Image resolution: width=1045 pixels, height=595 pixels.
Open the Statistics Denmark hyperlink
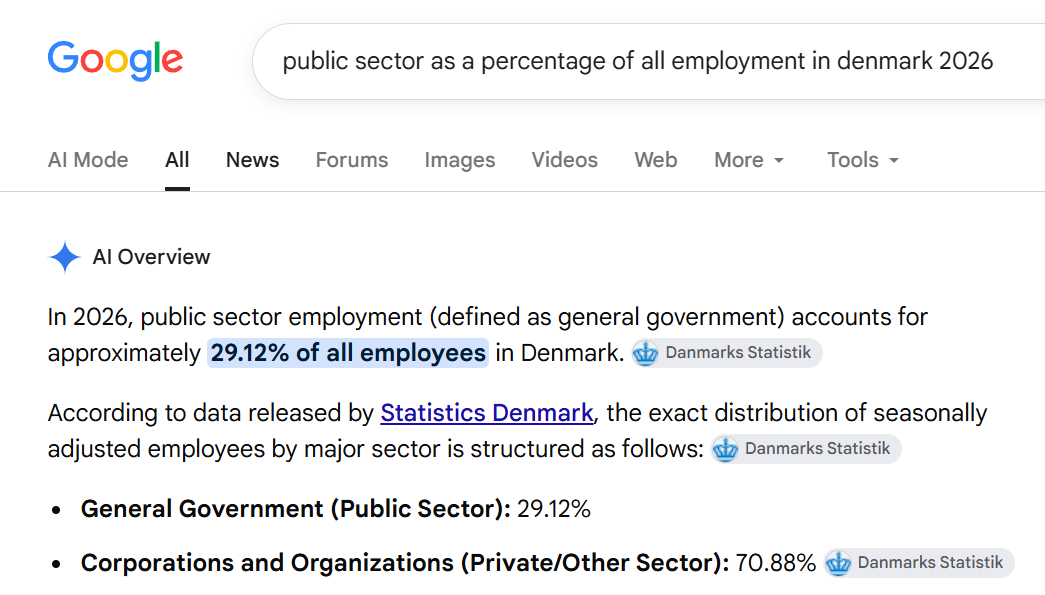click(487, 413)
